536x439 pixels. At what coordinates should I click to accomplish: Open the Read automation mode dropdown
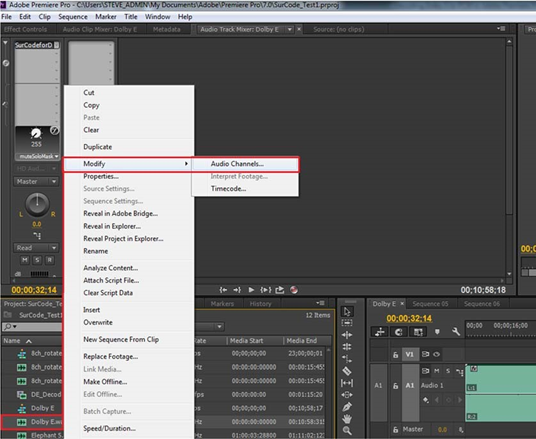coord(36,248)
